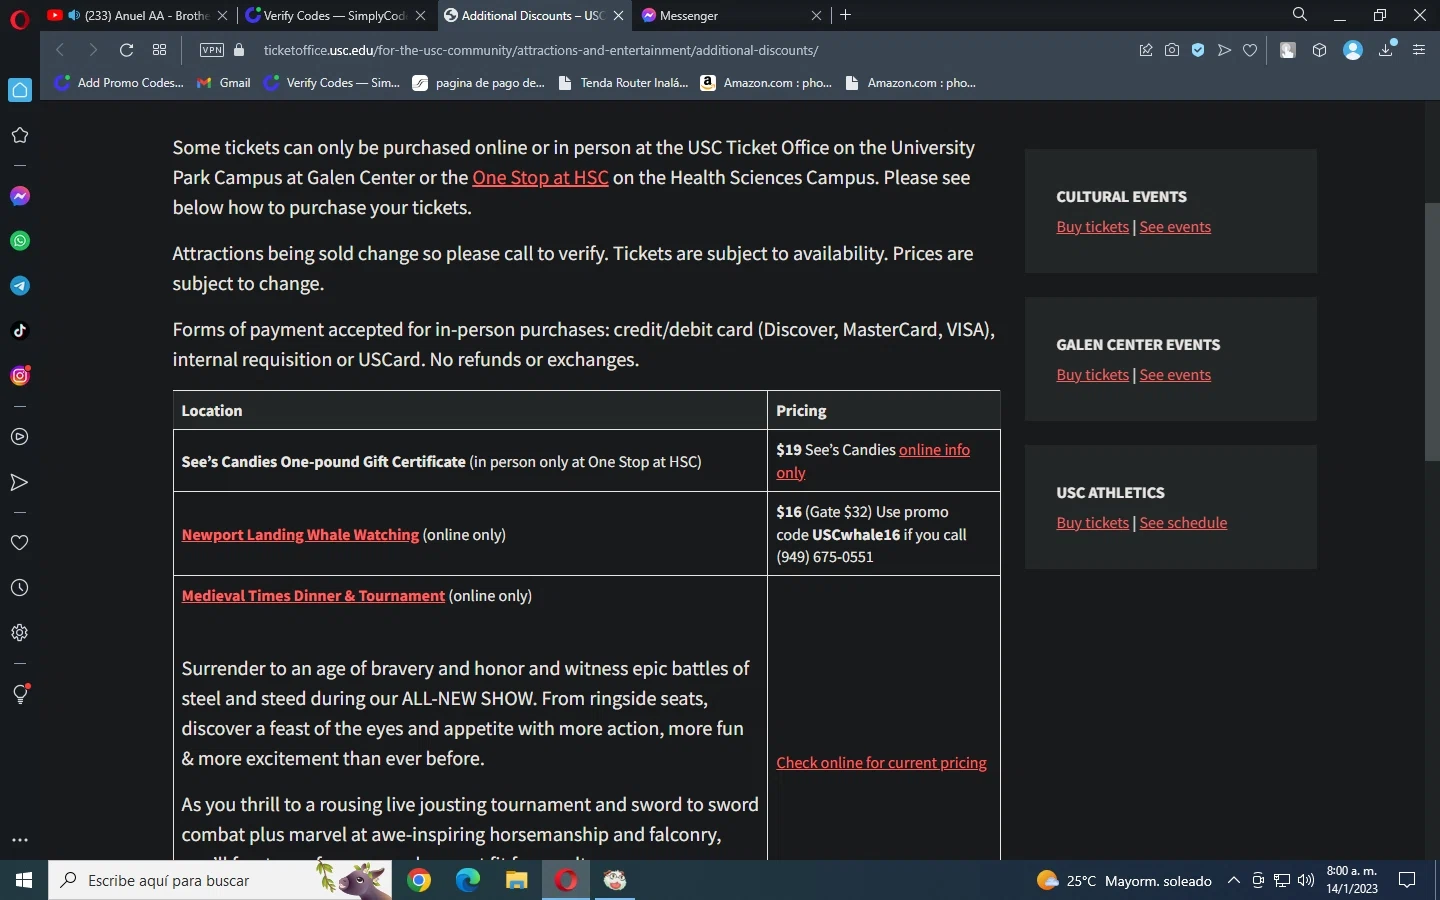
Task: Open the volume control in system tray
Action: pos(1306,880)
